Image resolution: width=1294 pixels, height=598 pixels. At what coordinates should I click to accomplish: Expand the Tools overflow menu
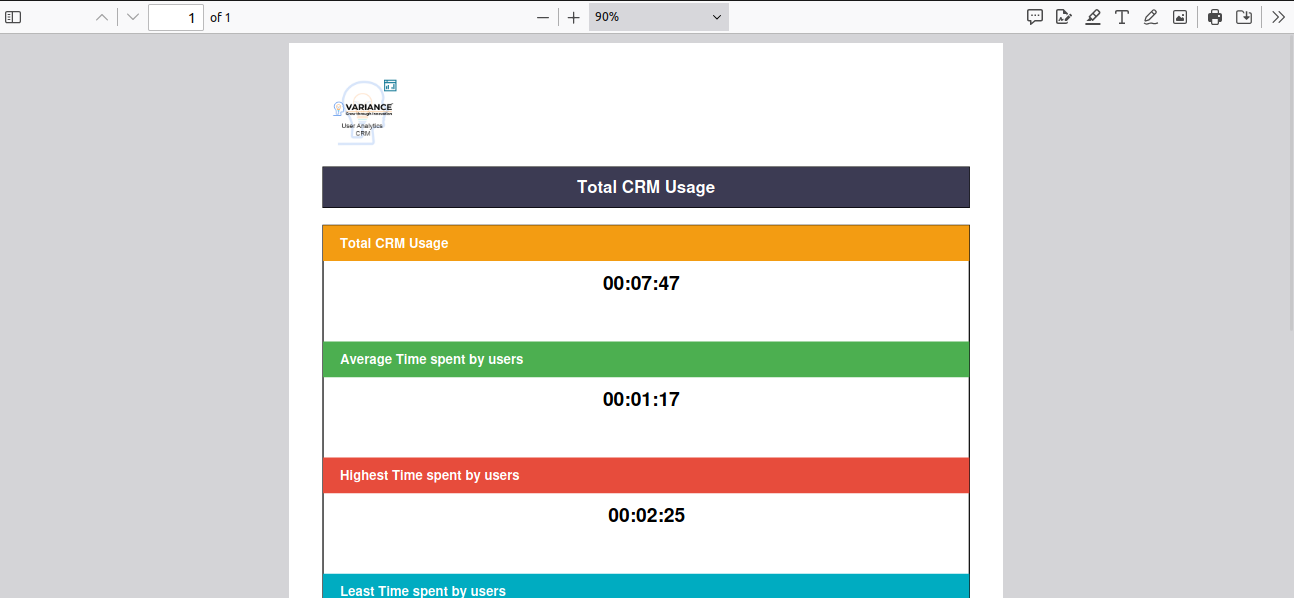point(1278,17)
